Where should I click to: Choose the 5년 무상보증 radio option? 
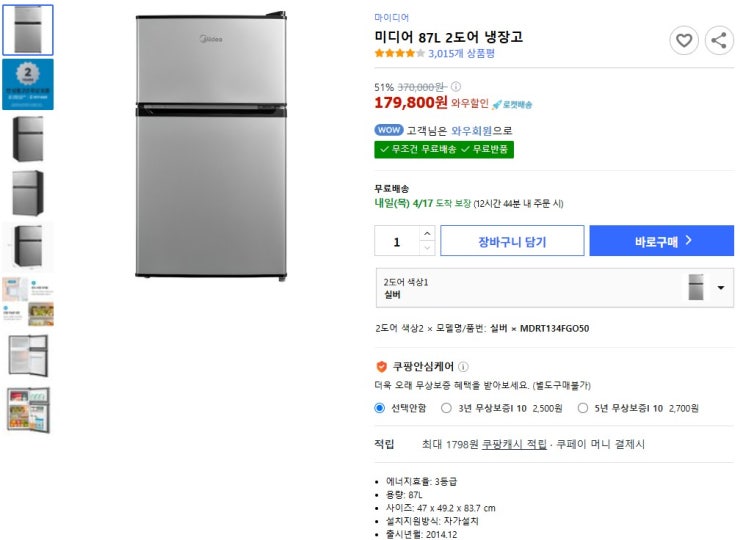pos(583,408)
